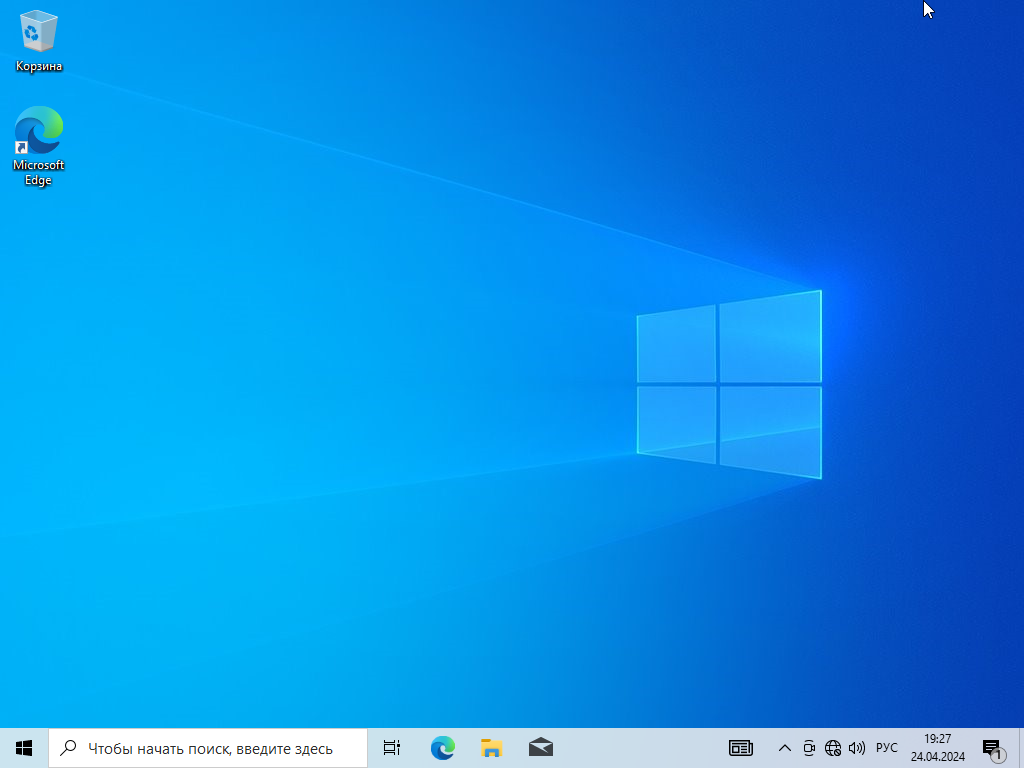
Task: Open the Mail app on taskbar
Action: click(540, 747)
